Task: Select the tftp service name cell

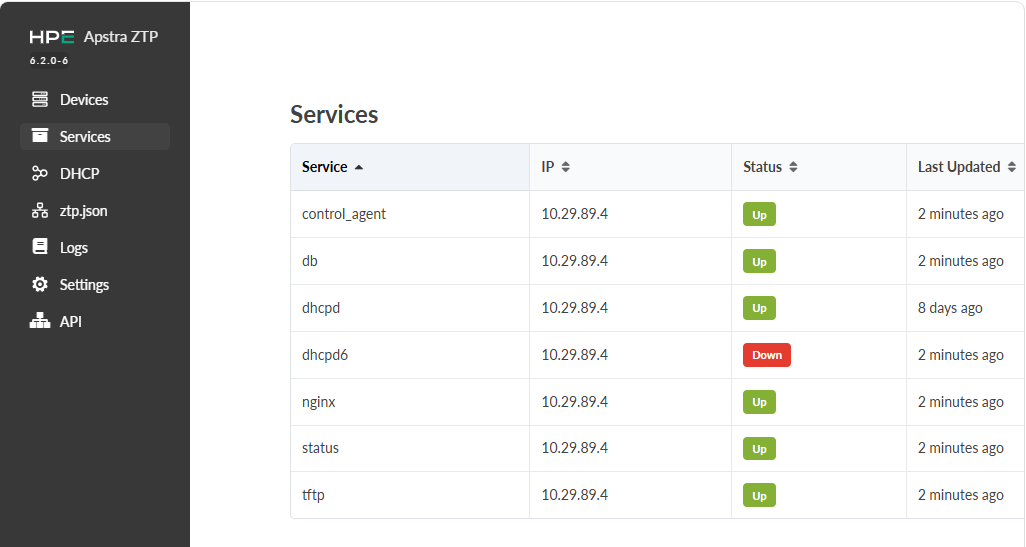Action: click(410, 495)
